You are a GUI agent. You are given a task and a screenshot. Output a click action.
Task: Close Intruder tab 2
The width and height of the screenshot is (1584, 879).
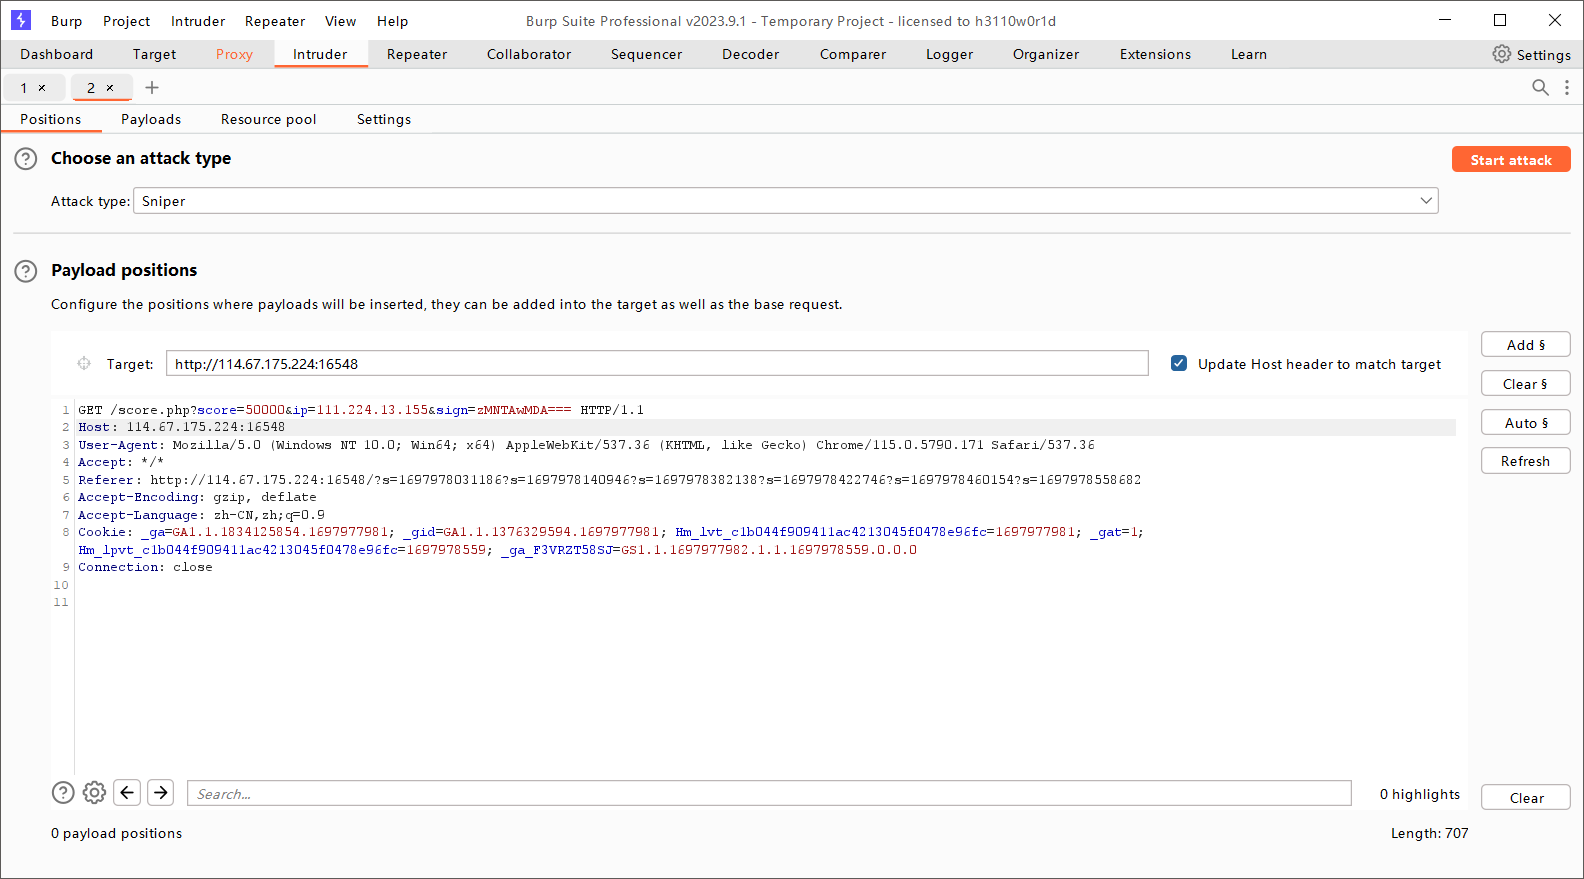(110, 88)
